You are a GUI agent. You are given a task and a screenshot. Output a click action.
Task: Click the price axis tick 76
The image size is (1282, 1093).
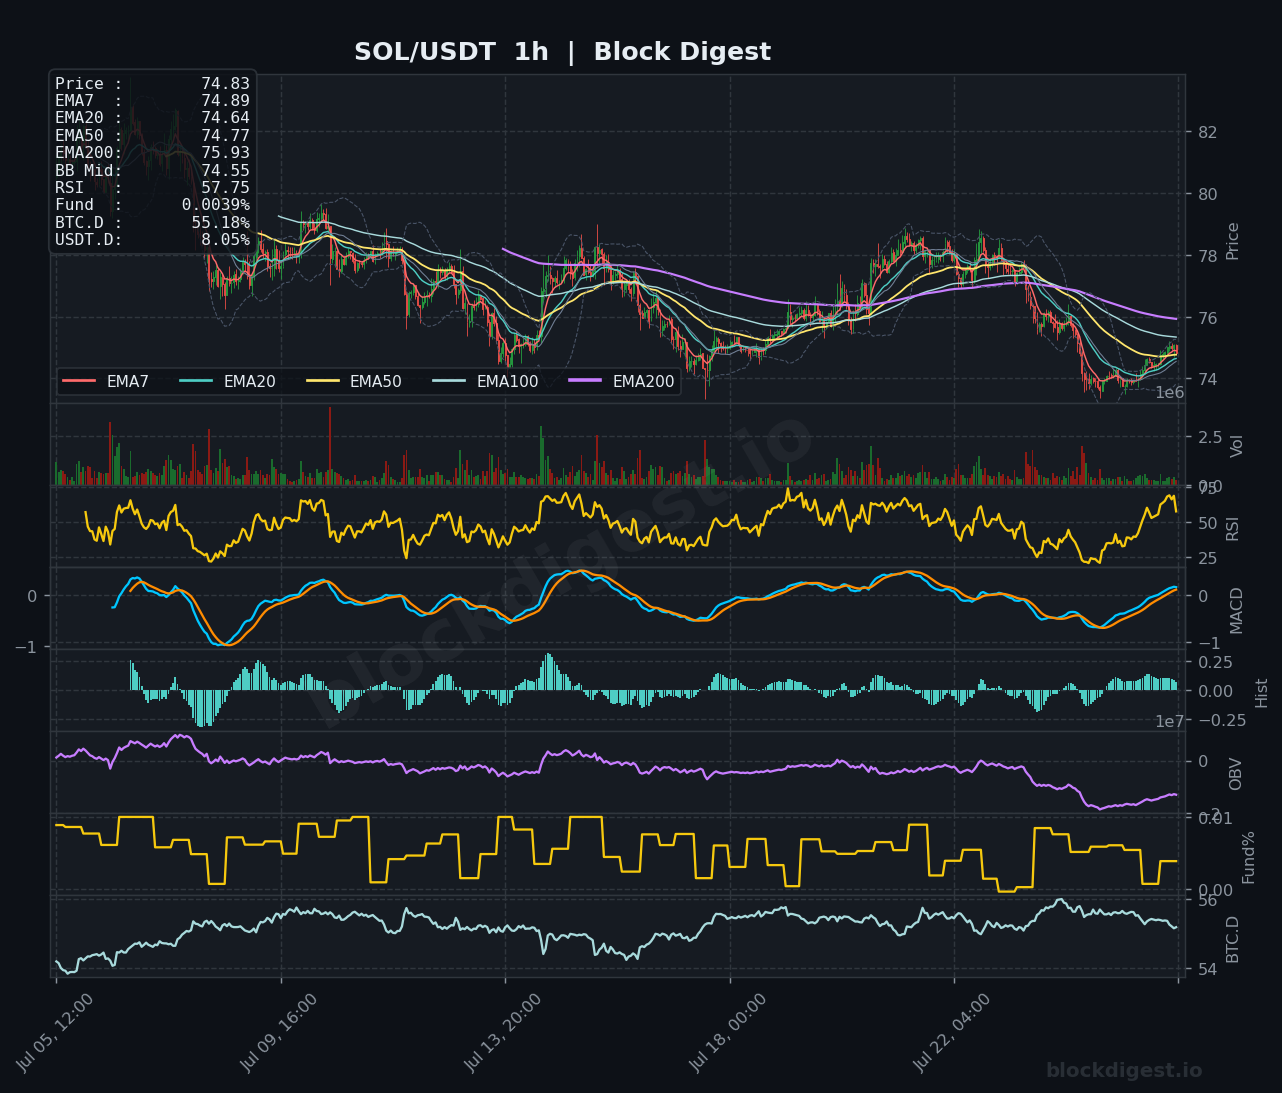coord(1208,318)
